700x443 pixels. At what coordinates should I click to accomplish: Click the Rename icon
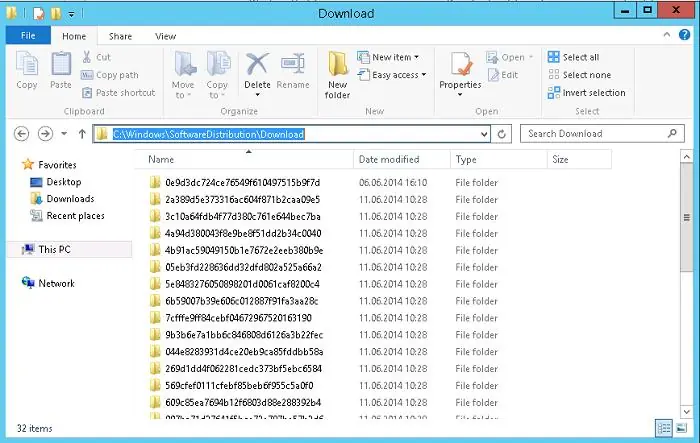coord(293,64)
